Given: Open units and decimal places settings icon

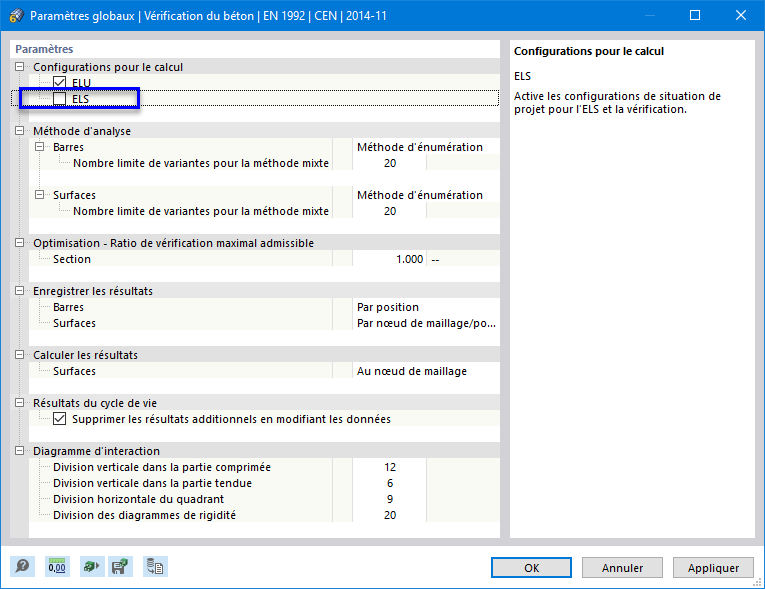Looking at the screenshot, I should (57, 567).
